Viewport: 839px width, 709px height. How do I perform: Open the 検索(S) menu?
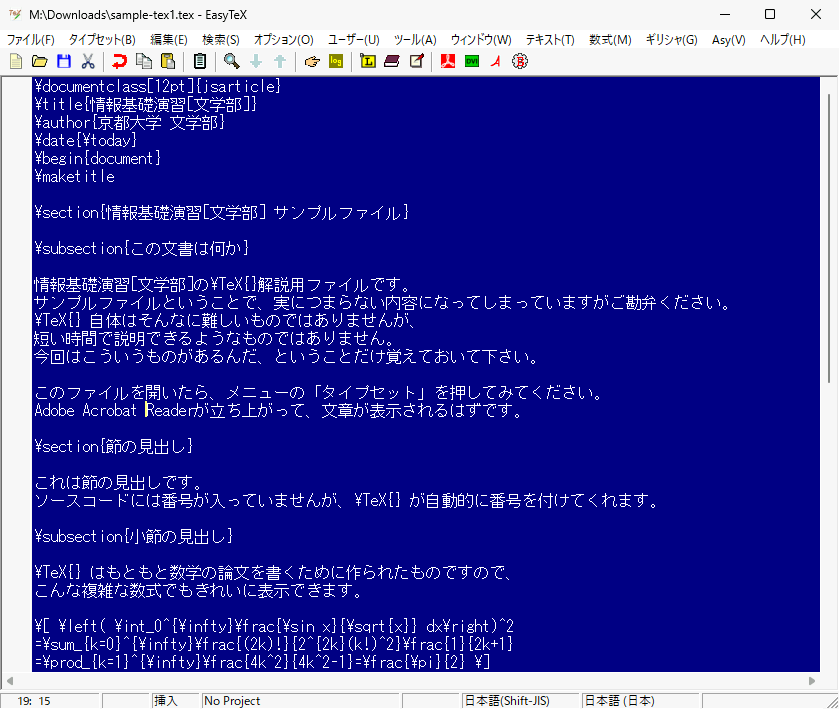pos(221,40)
